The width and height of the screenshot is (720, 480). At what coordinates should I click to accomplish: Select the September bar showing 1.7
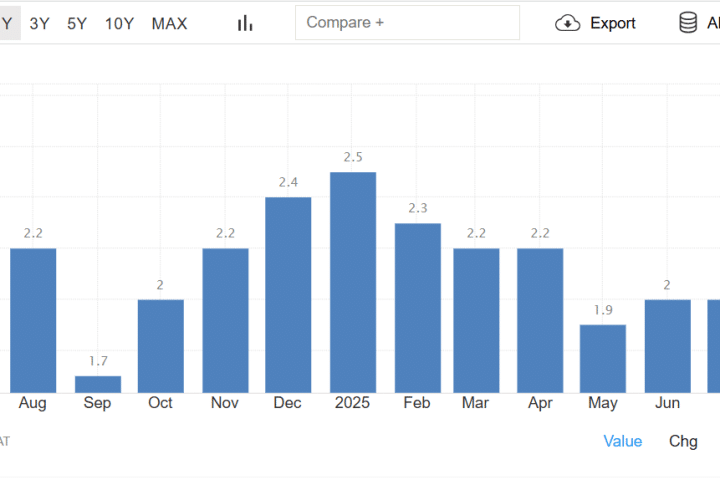[x=98, y=384]
